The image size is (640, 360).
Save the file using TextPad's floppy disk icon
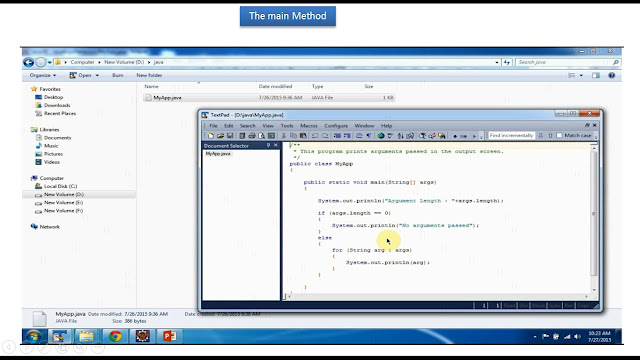(230, 136)
